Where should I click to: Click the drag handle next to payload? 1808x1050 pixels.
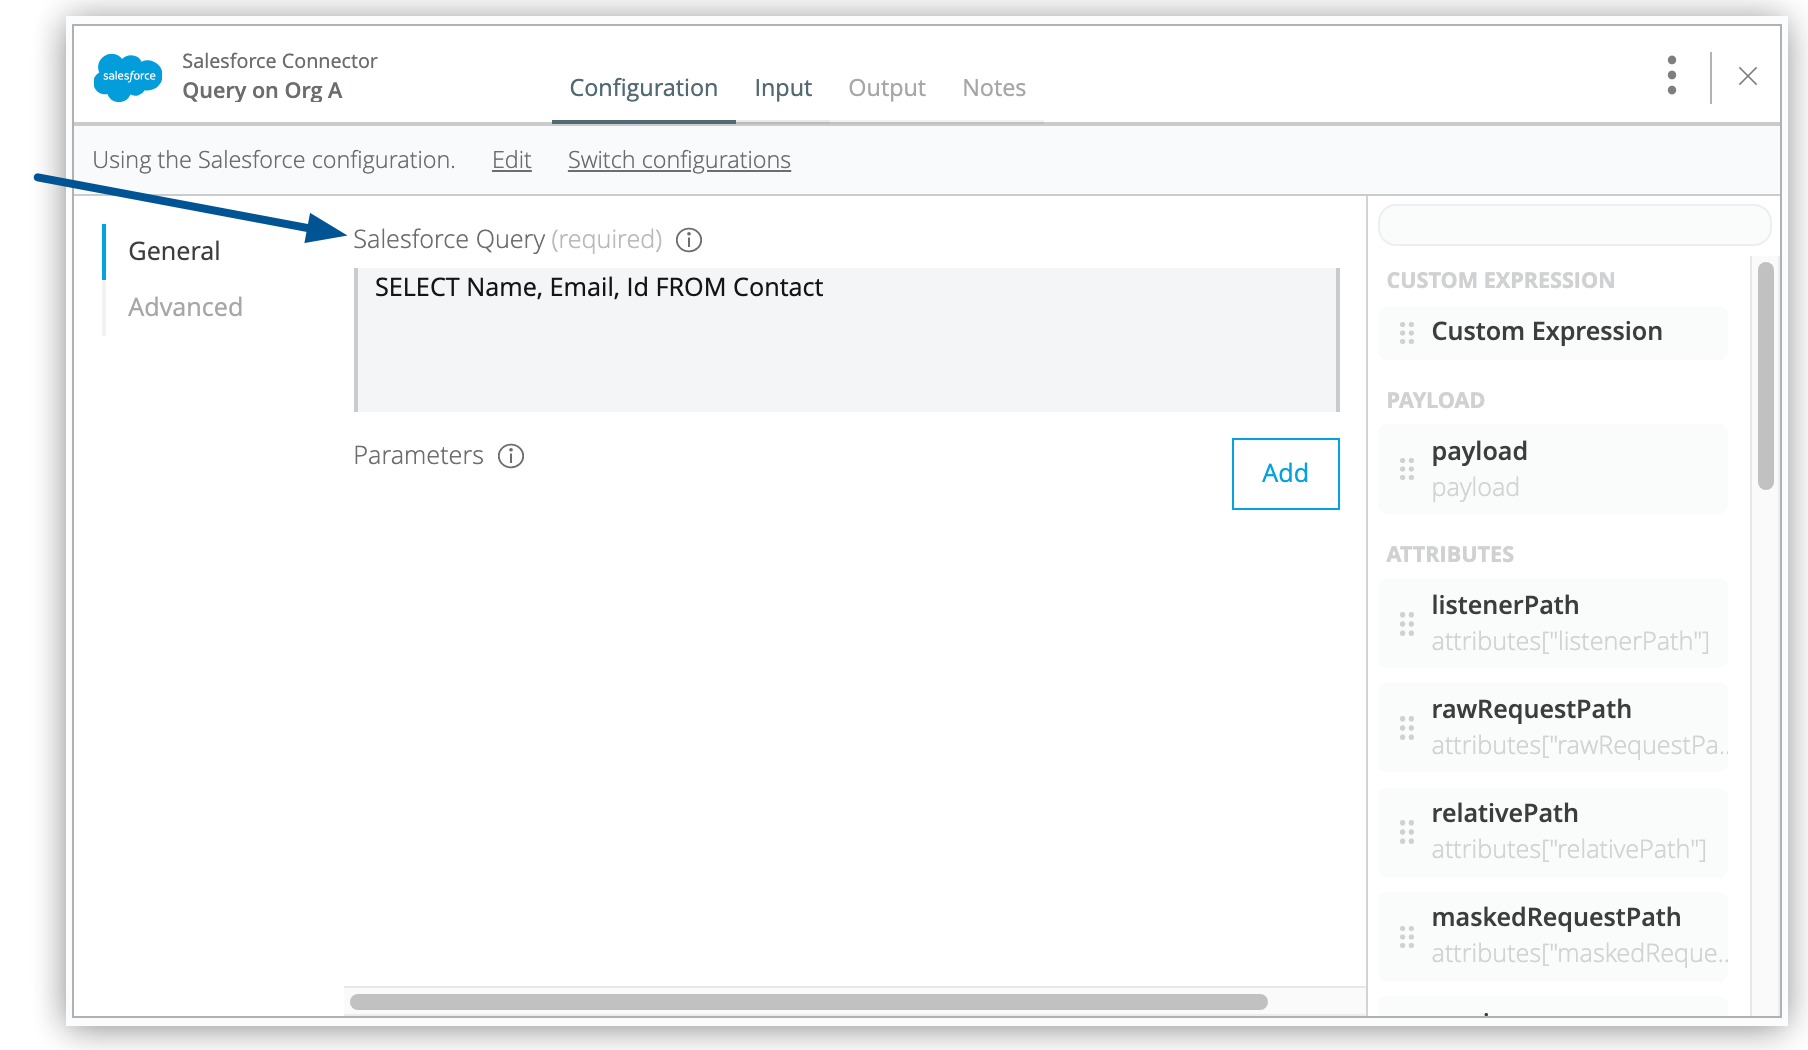pyautogui.click(x=1406, y=468)
